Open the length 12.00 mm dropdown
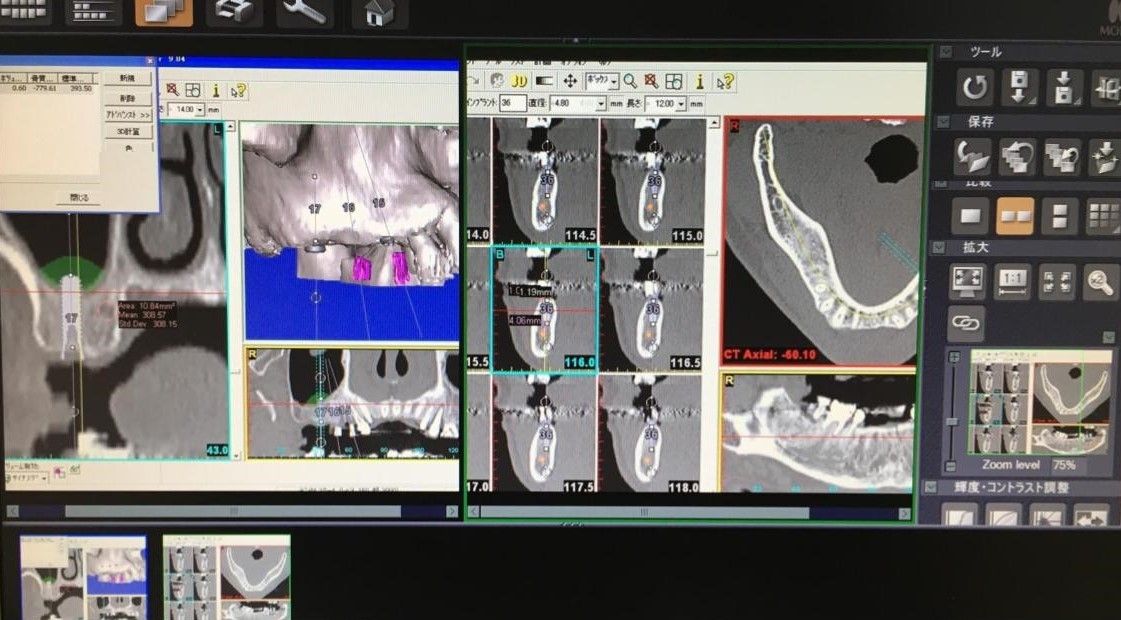1121x620 pixels. click(x=680, y=104)
